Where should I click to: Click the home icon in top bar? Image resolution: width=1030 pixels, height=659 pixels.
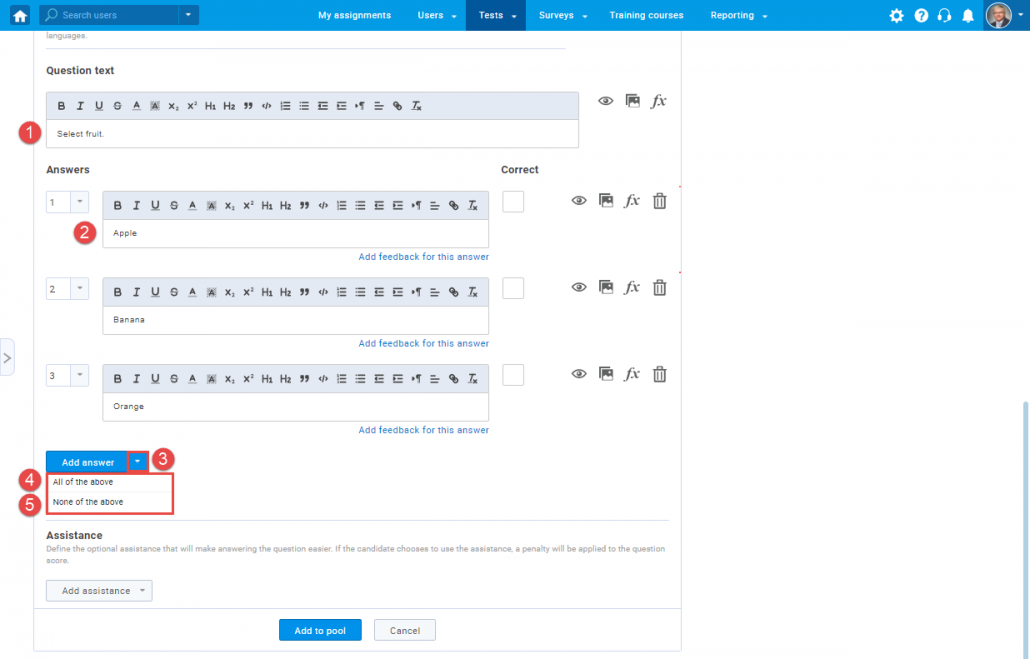pos(20,15)
